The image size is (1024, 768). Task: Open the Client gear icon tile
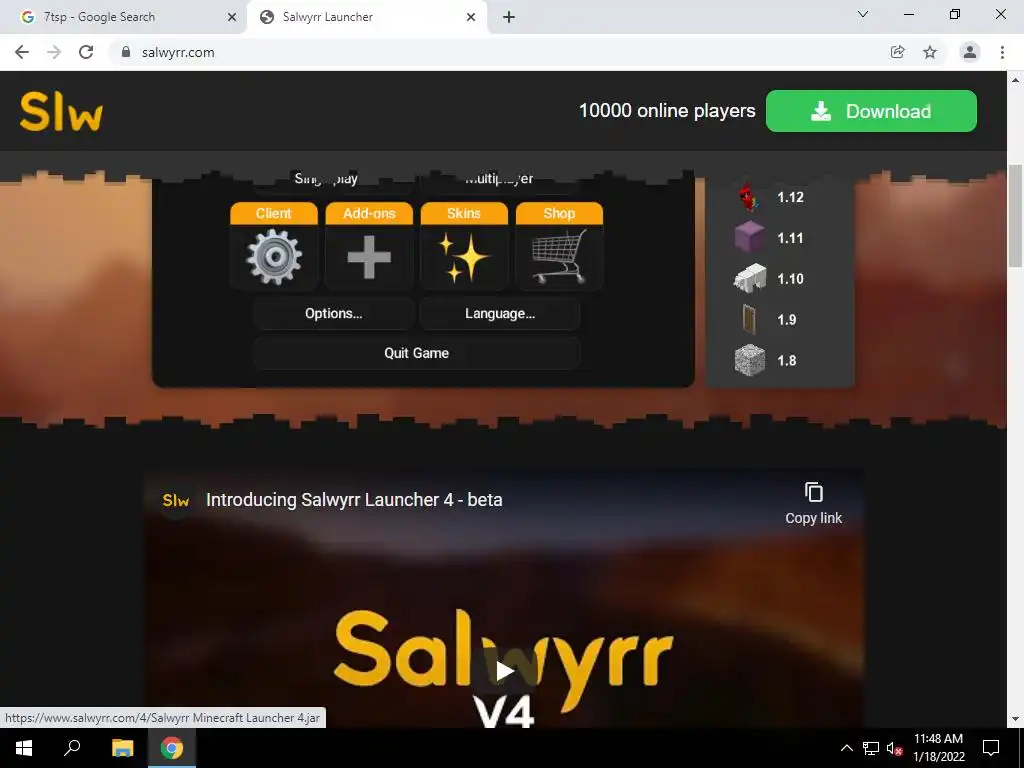click(x=274, y=246)
